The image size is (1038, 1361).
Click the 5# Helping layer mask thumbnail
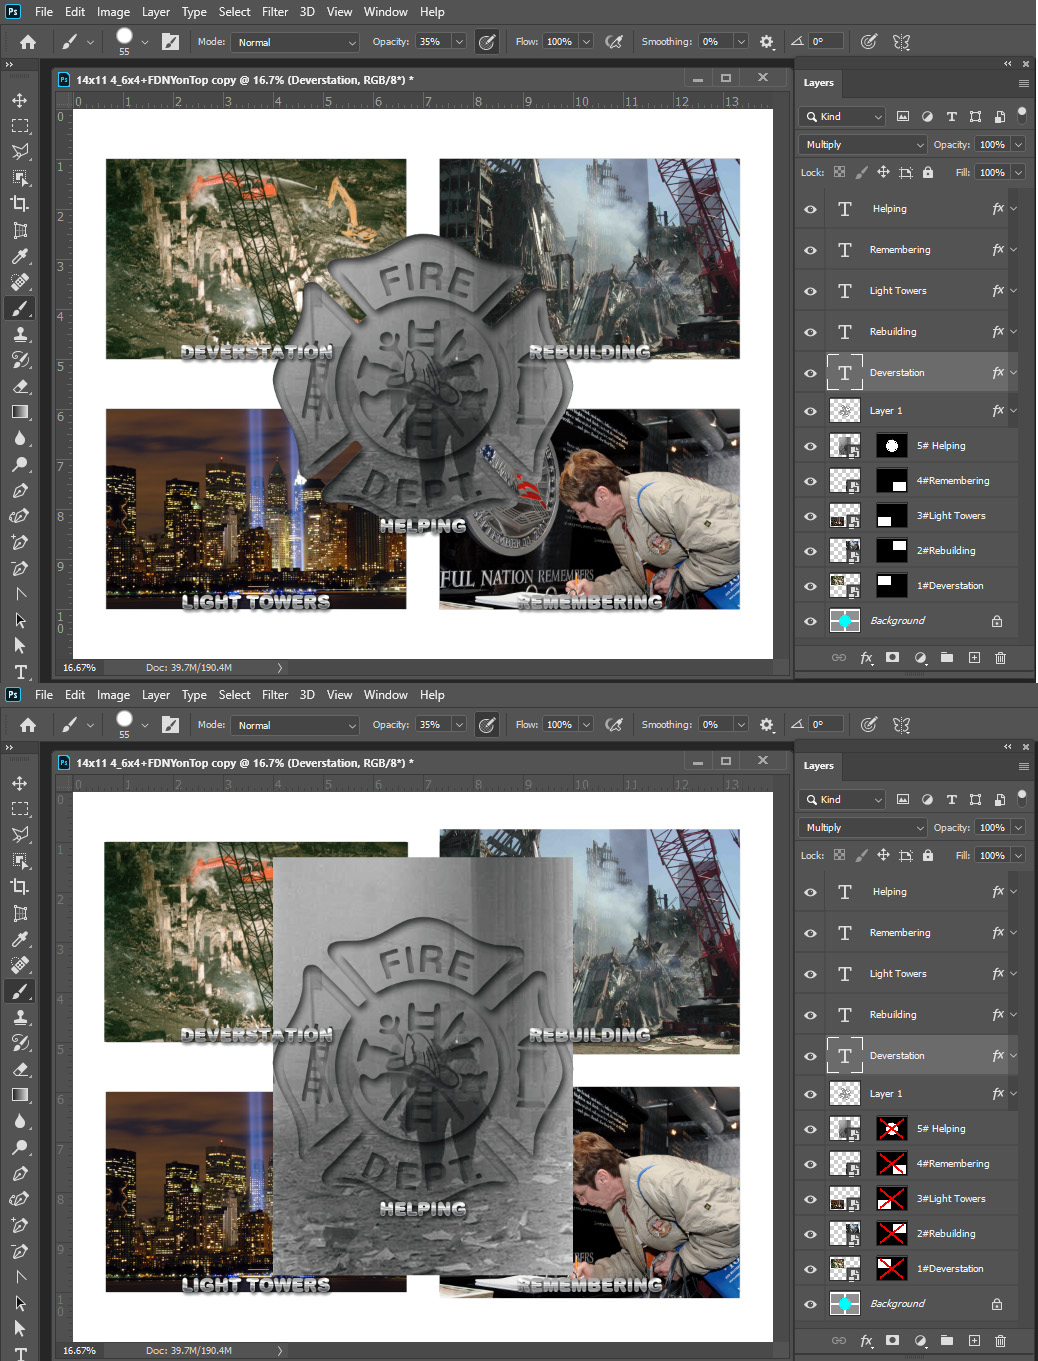[x=890, y=445]
